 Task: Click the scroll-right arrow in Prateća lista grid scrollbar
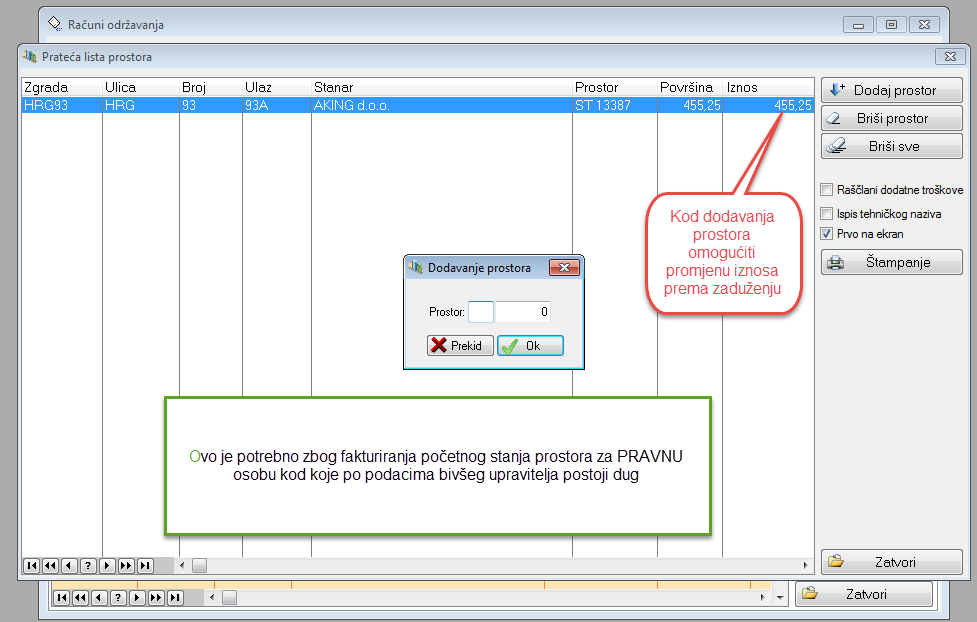(x=806, y=565)
